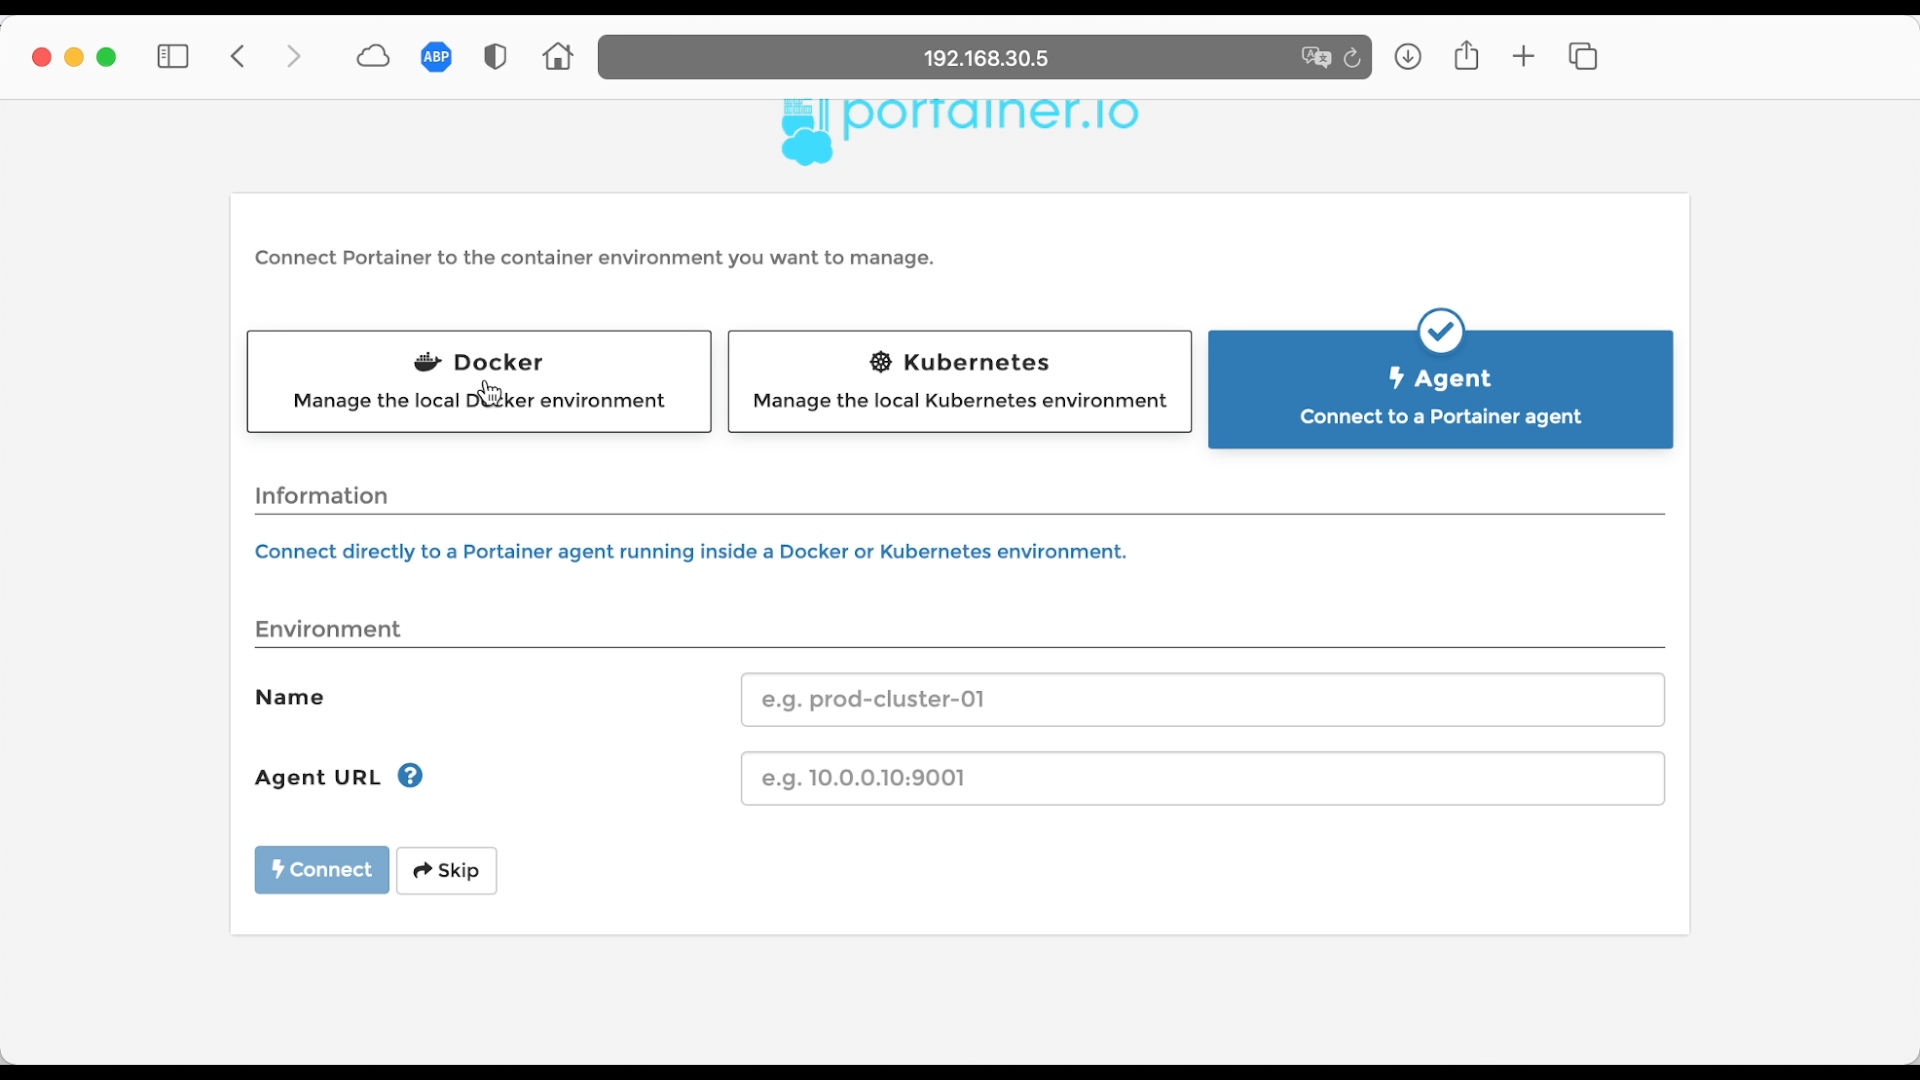Click the iCloud icon in toolbar

coord(373,57)
